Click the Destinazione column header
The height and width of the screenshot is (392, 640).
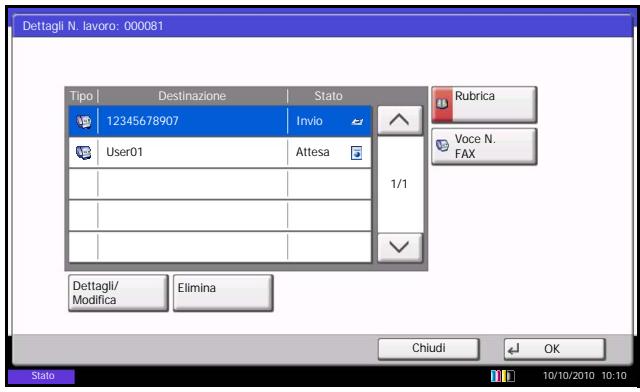point(192,96)
